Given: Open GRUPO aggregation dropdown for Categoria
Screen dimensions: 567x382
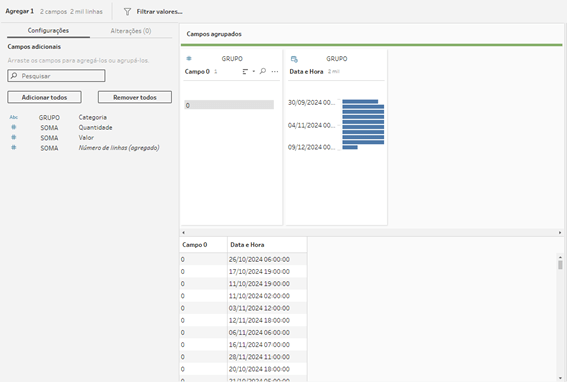Looking at the screenshot, I should 49,118.
